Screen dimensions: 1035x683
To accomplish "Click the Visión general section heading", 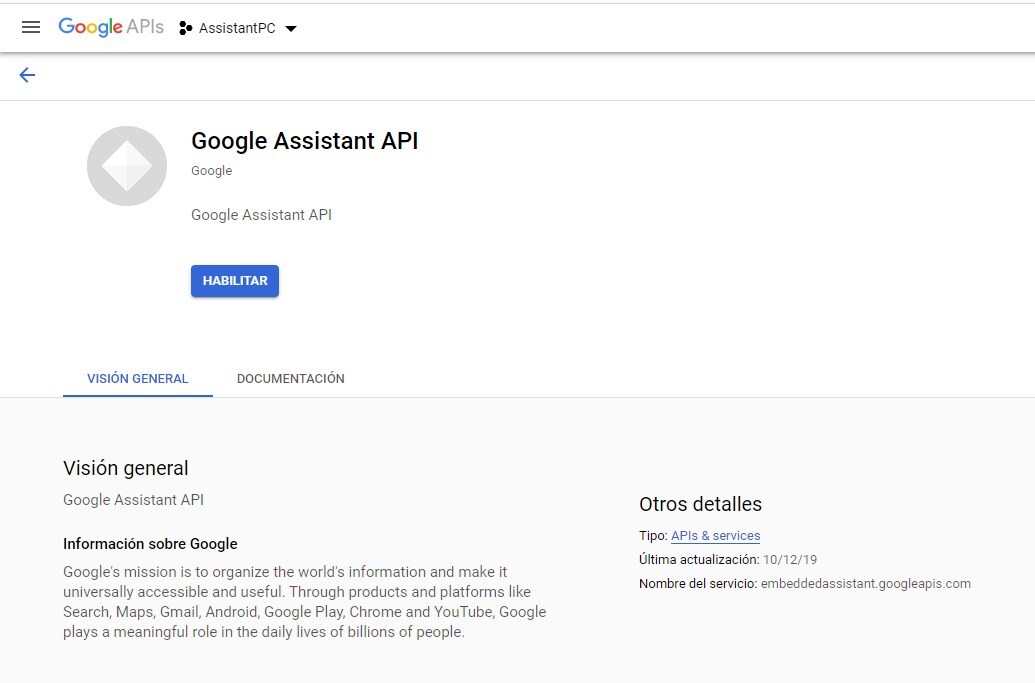I will [125, 468].
